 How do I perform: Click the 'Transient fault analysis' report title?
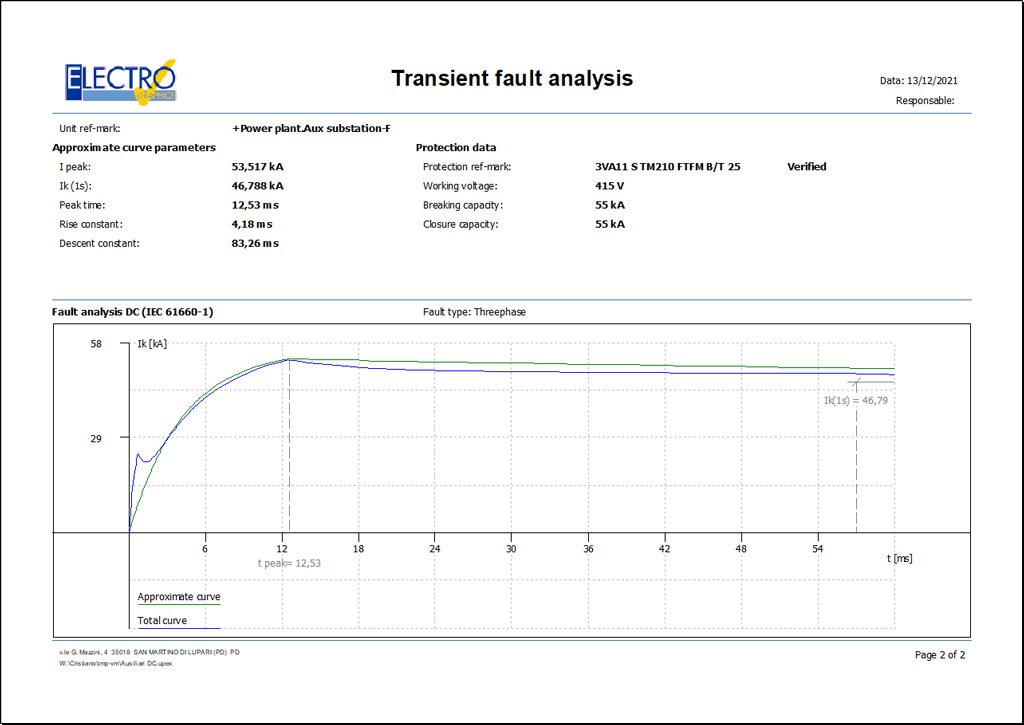(511, 79)
